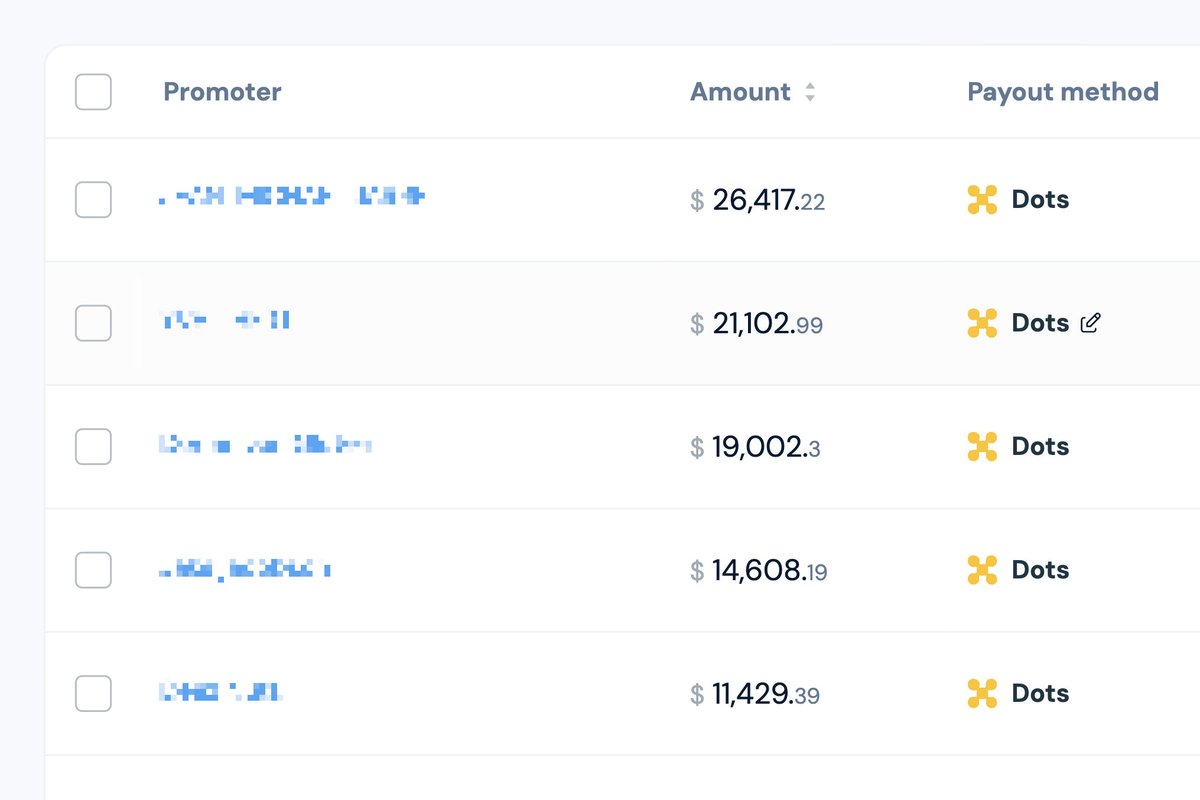This screenshot has height=800, width=1200.
Task: Open the promoter link in the $14,608.19 row
Action: 245,570
